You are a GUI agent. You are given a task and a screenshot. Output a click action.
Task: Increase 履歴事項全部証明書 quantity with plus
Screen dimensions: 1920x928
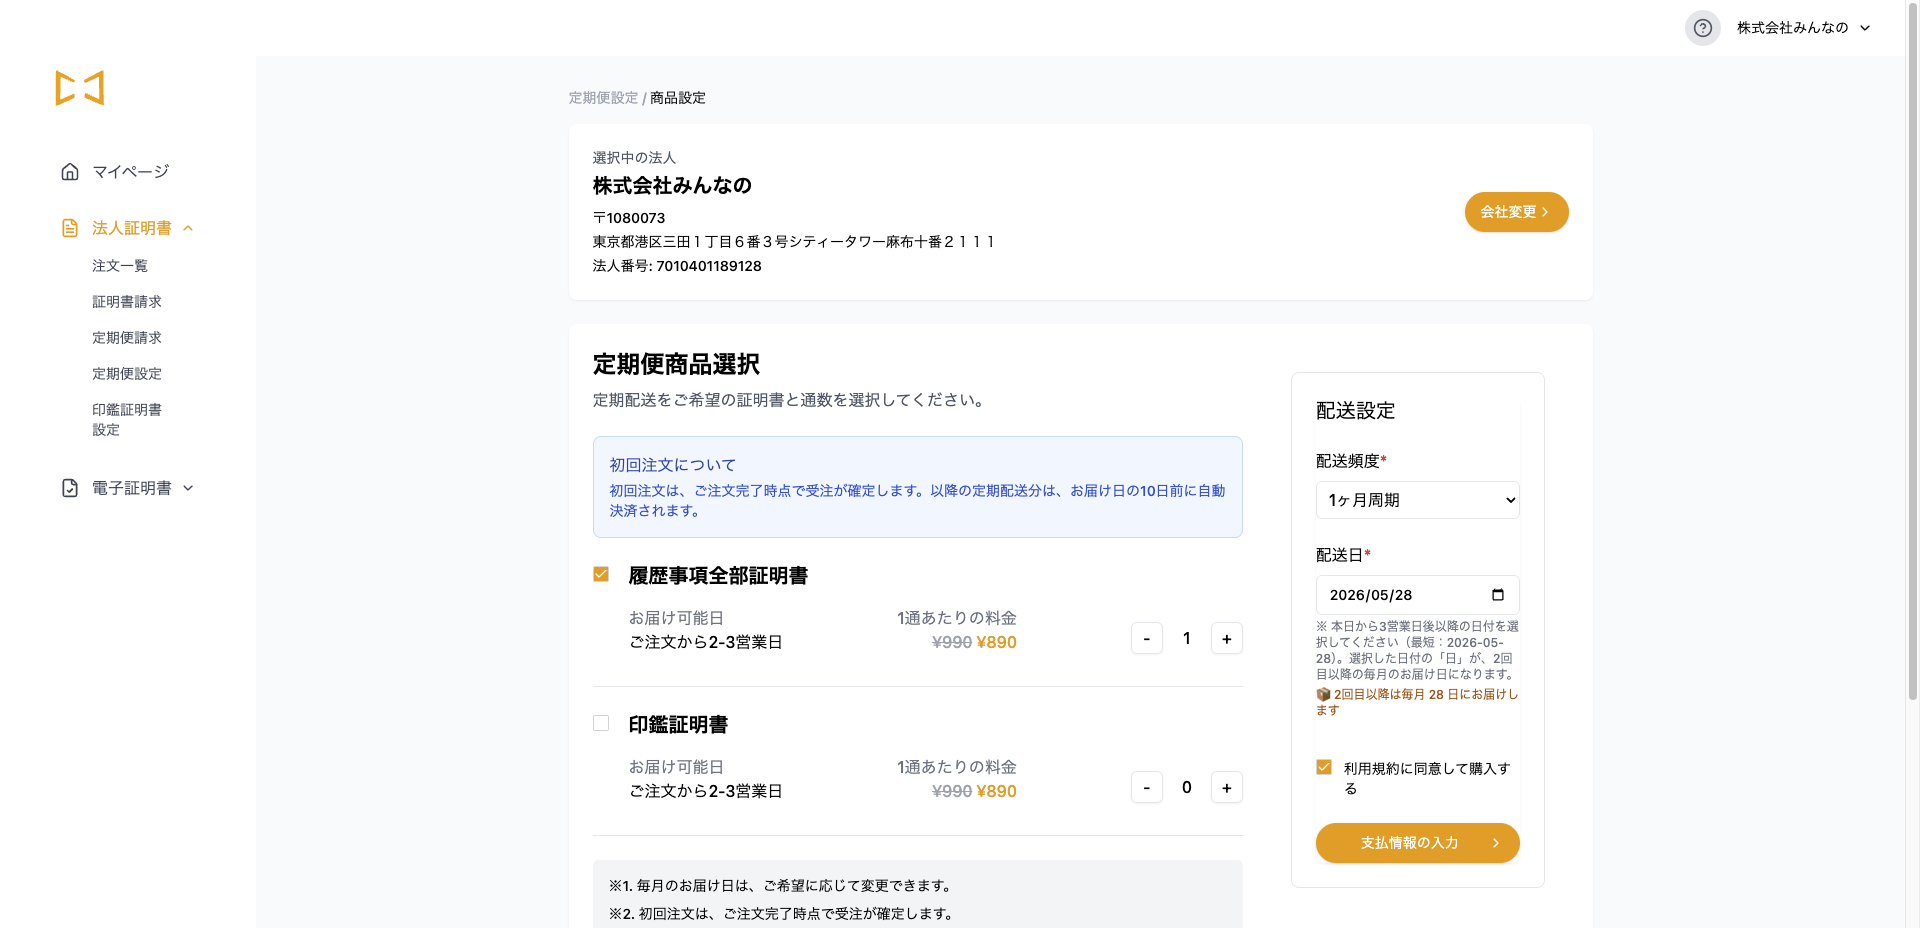[x=1227, y=638]
